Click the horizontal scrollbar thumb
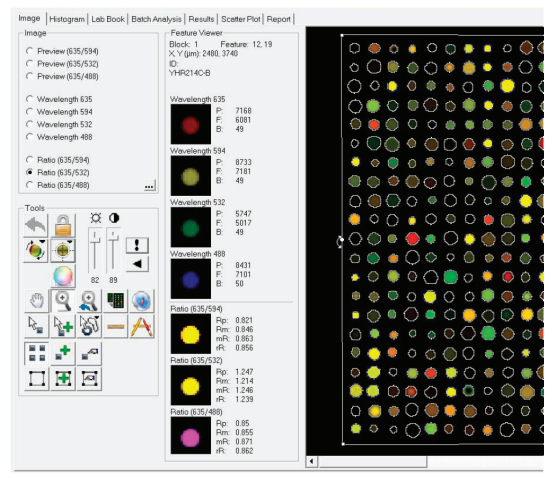 pos(373,461)
